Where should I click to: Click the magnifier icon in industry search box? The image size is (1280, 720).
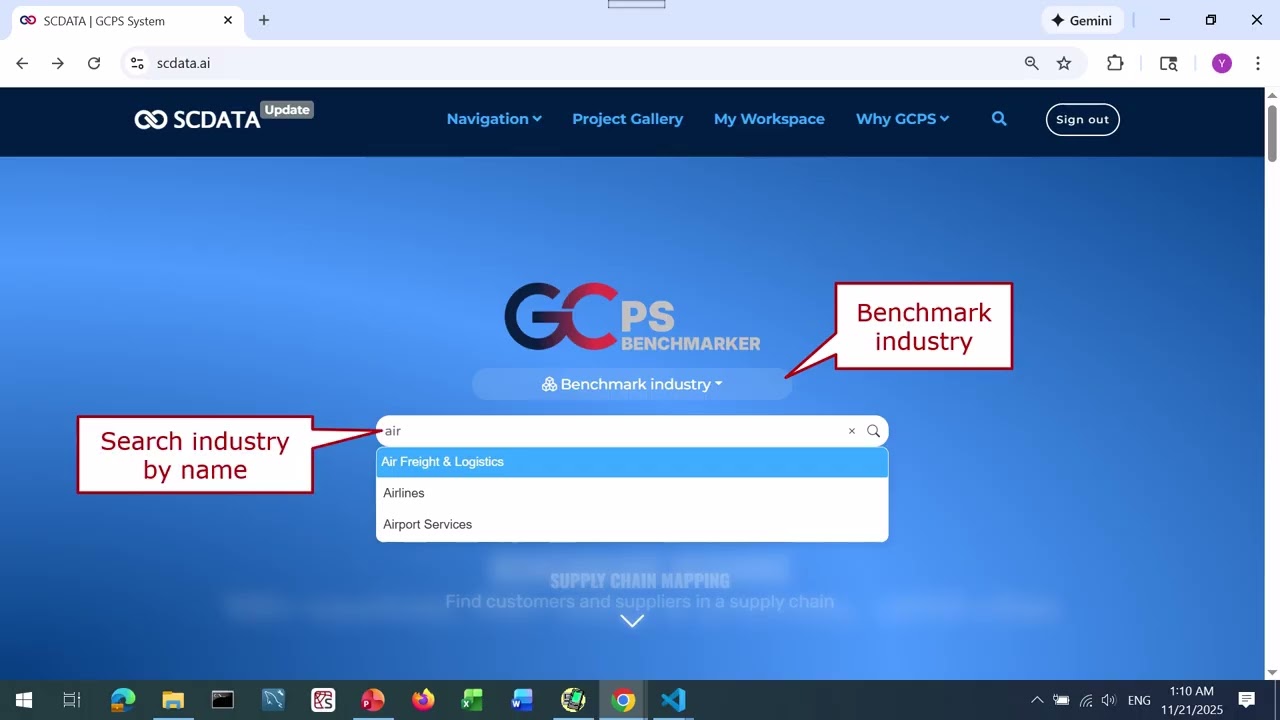pyautogui.click(x=874, y=431)
